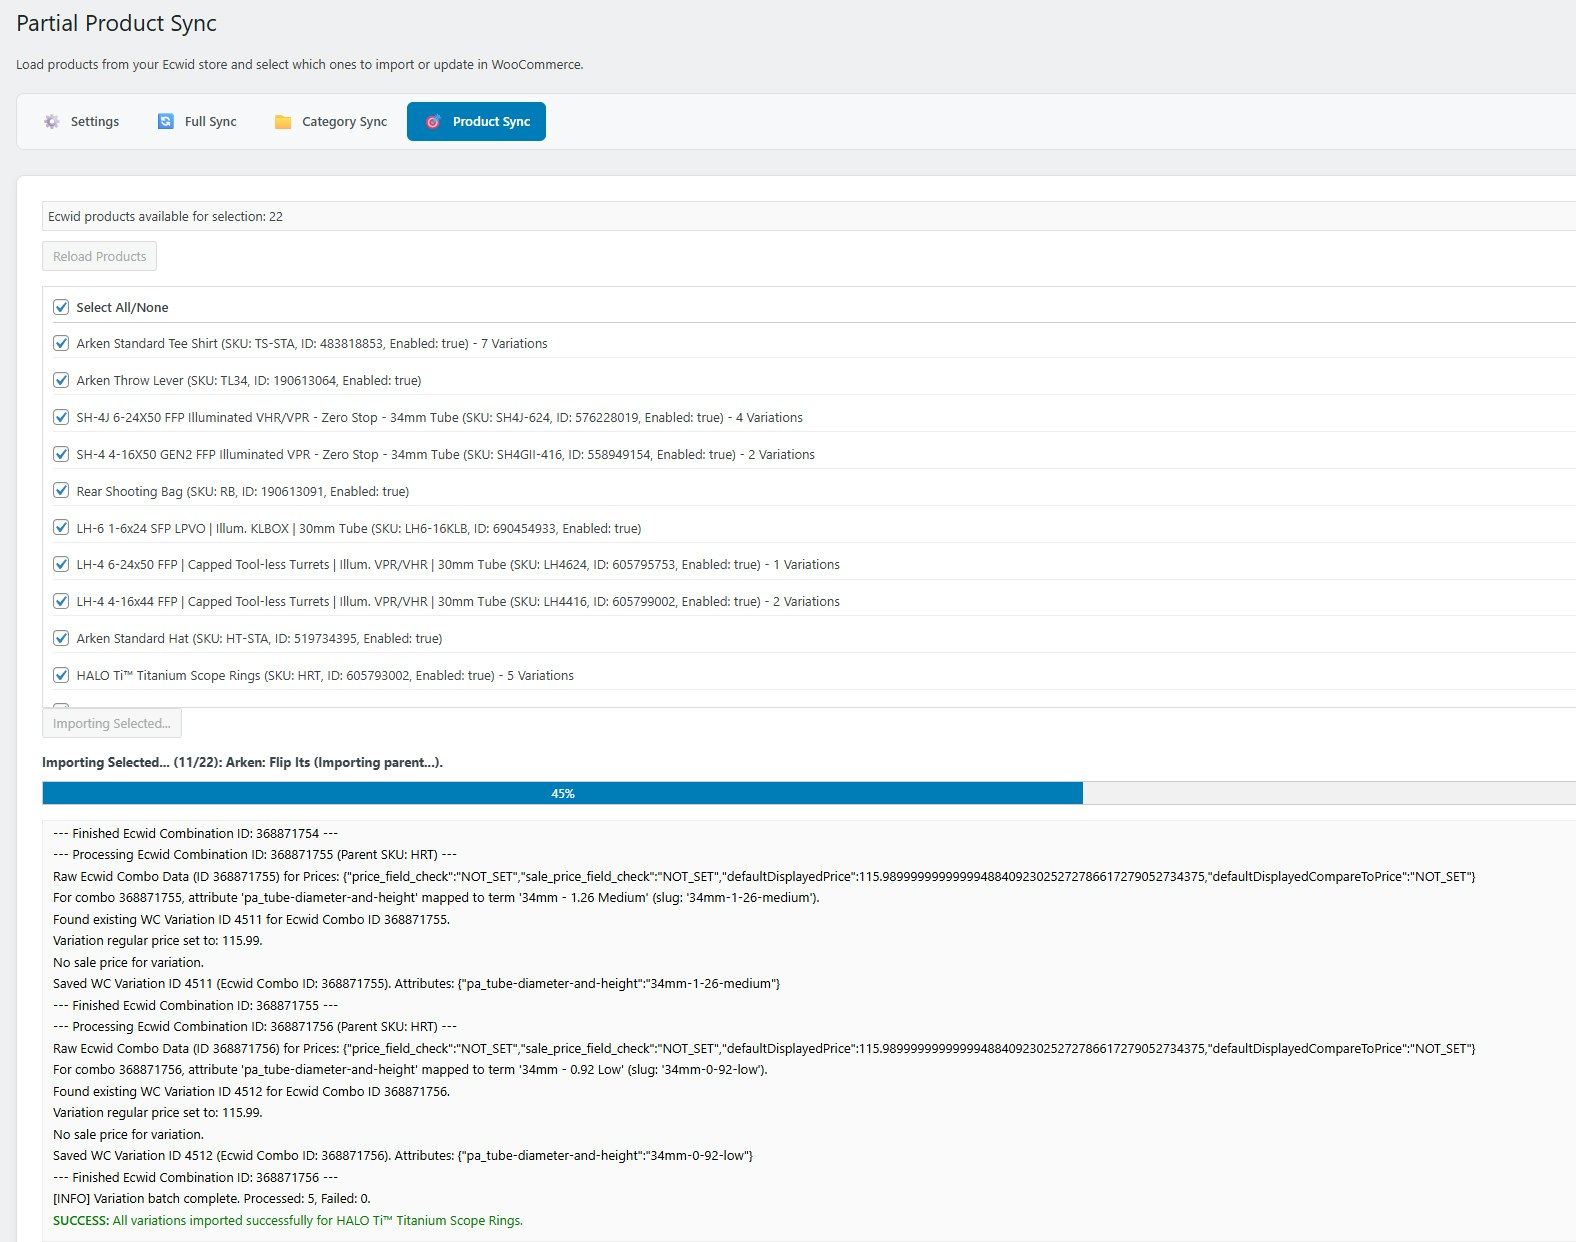Click the Load products from Ecwid description text
1576x1242 pixels.
(299, 64)
